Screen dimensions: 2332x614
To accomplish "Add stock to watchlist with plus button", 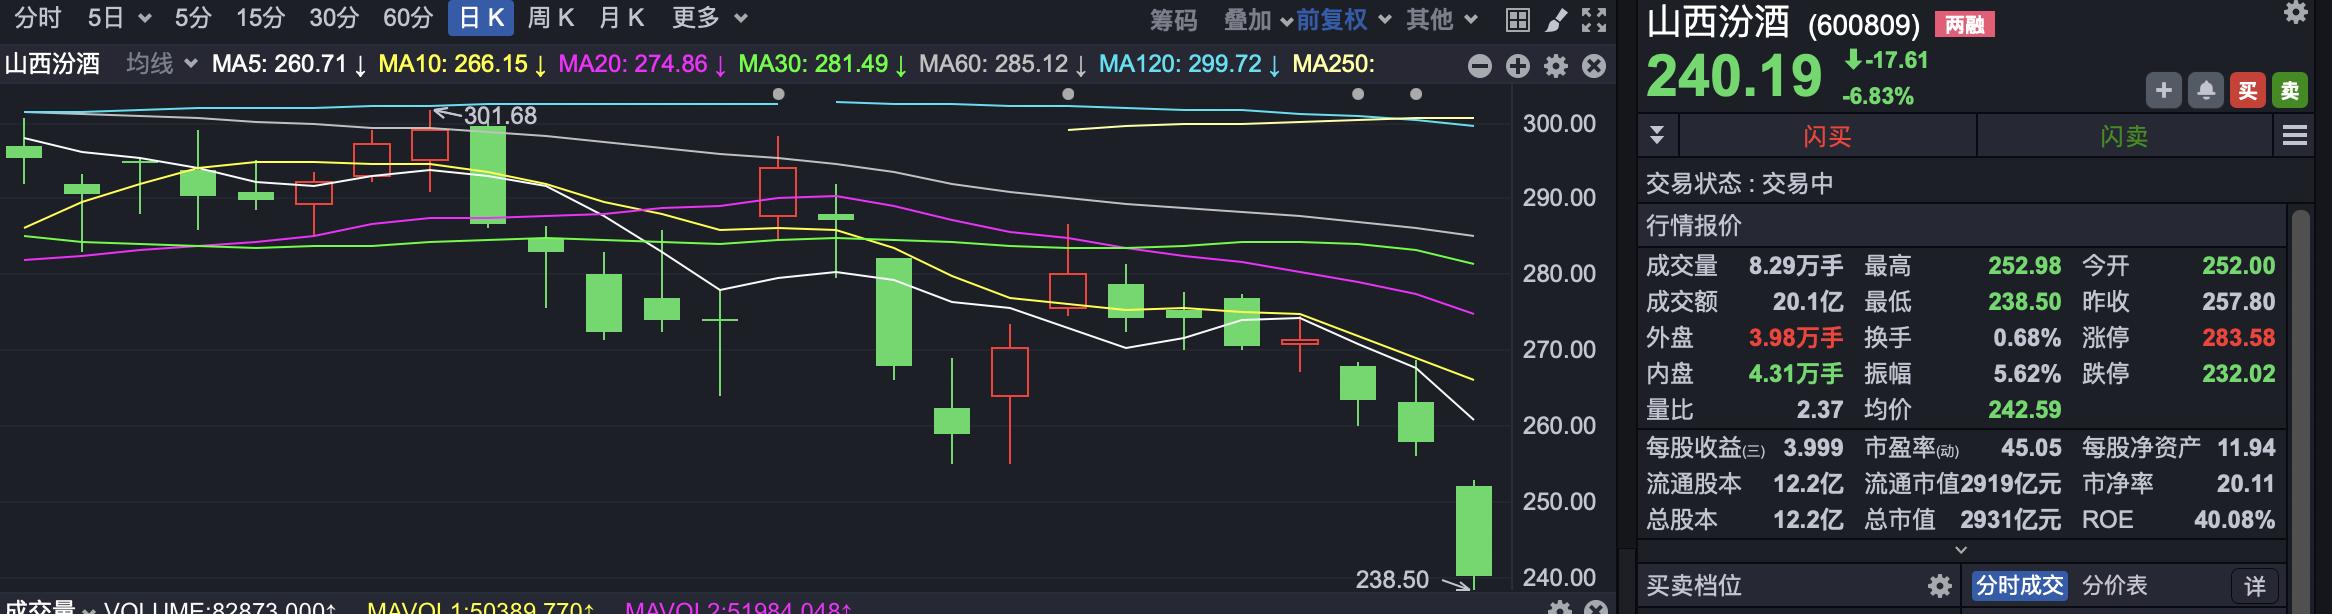I will (x=2163, y=91).
